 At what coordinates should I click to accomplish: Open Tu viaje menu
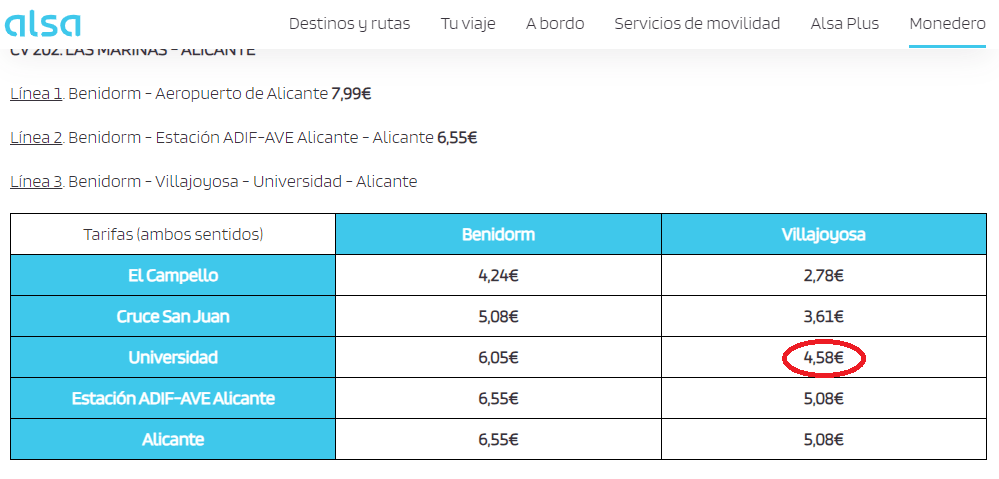pyautogui.click(x=468, y=23)
